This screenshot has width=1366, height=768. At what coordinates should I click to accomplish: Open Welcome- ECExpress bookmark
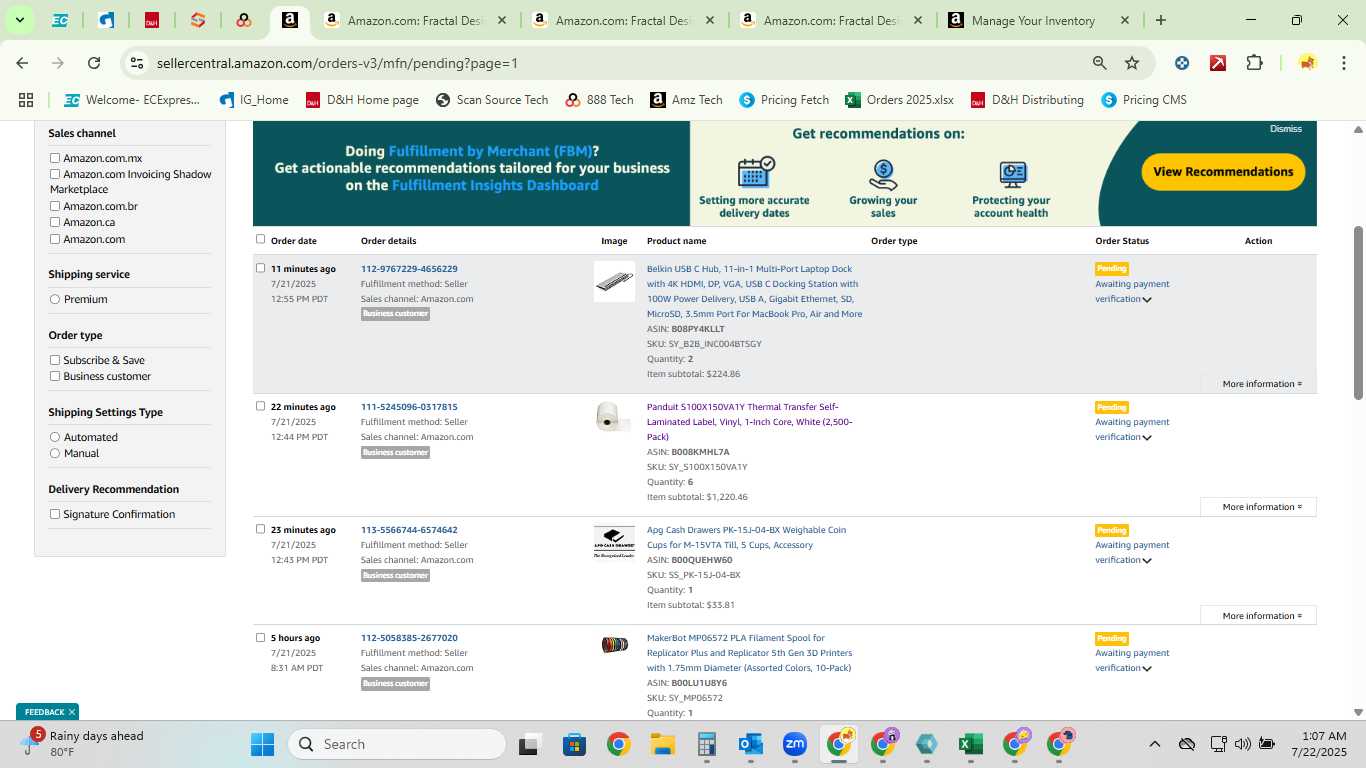tap(132, 100)
